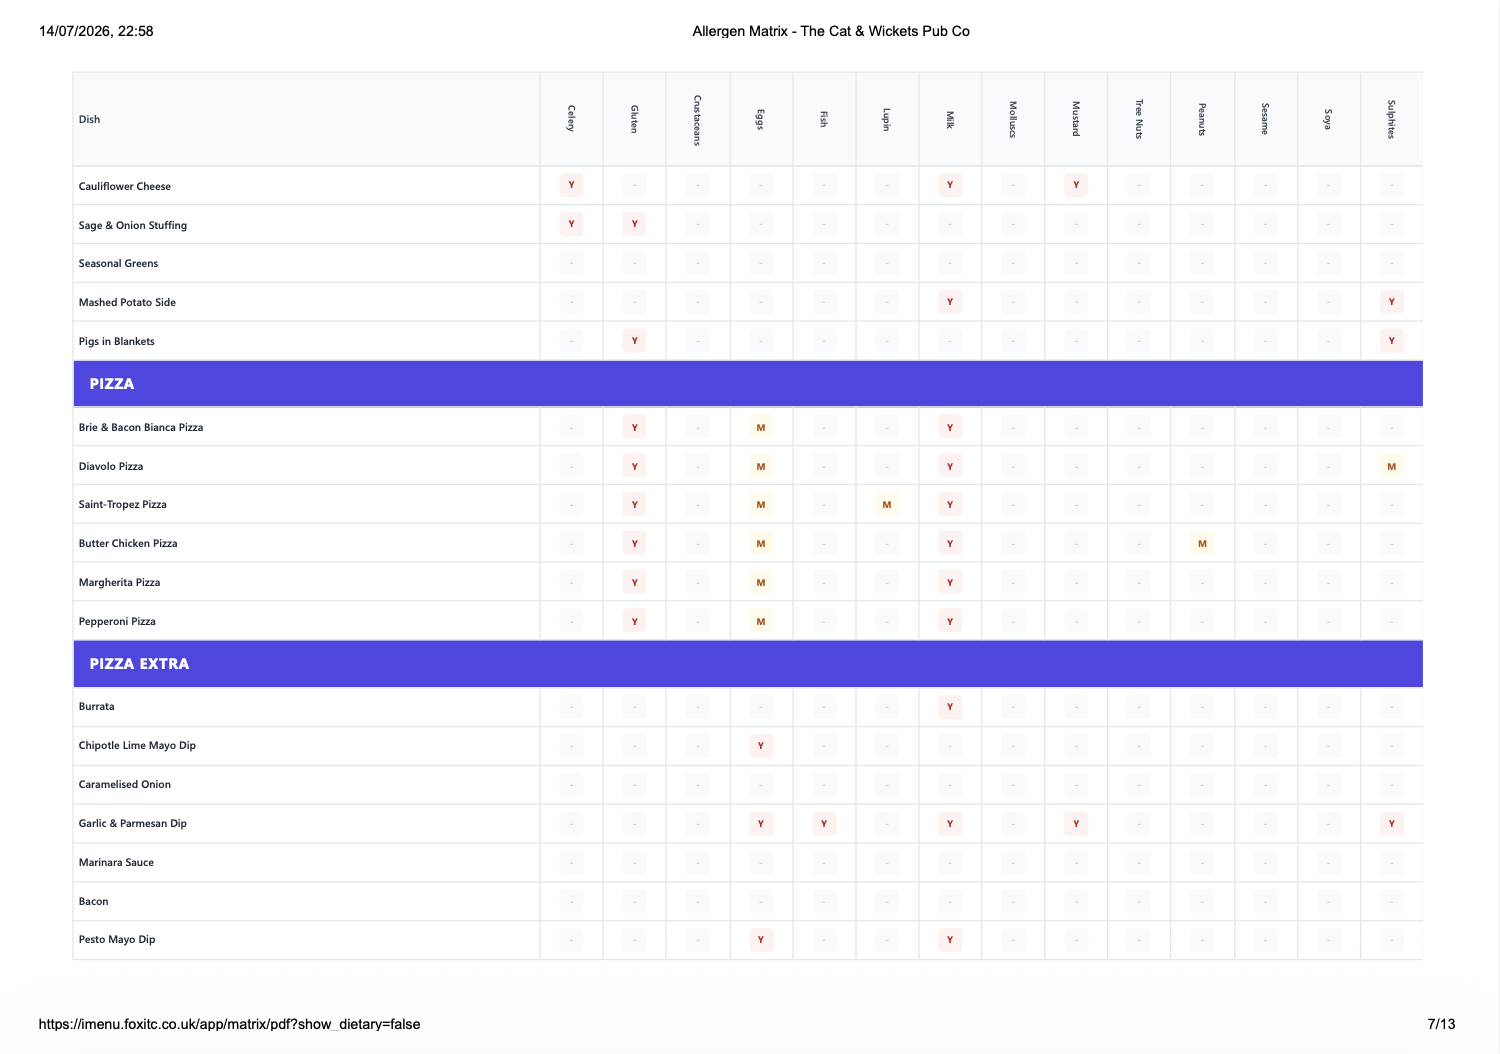Click the Crustaceans column header
Viewport: 1500px width, 1054px height.
697,119
